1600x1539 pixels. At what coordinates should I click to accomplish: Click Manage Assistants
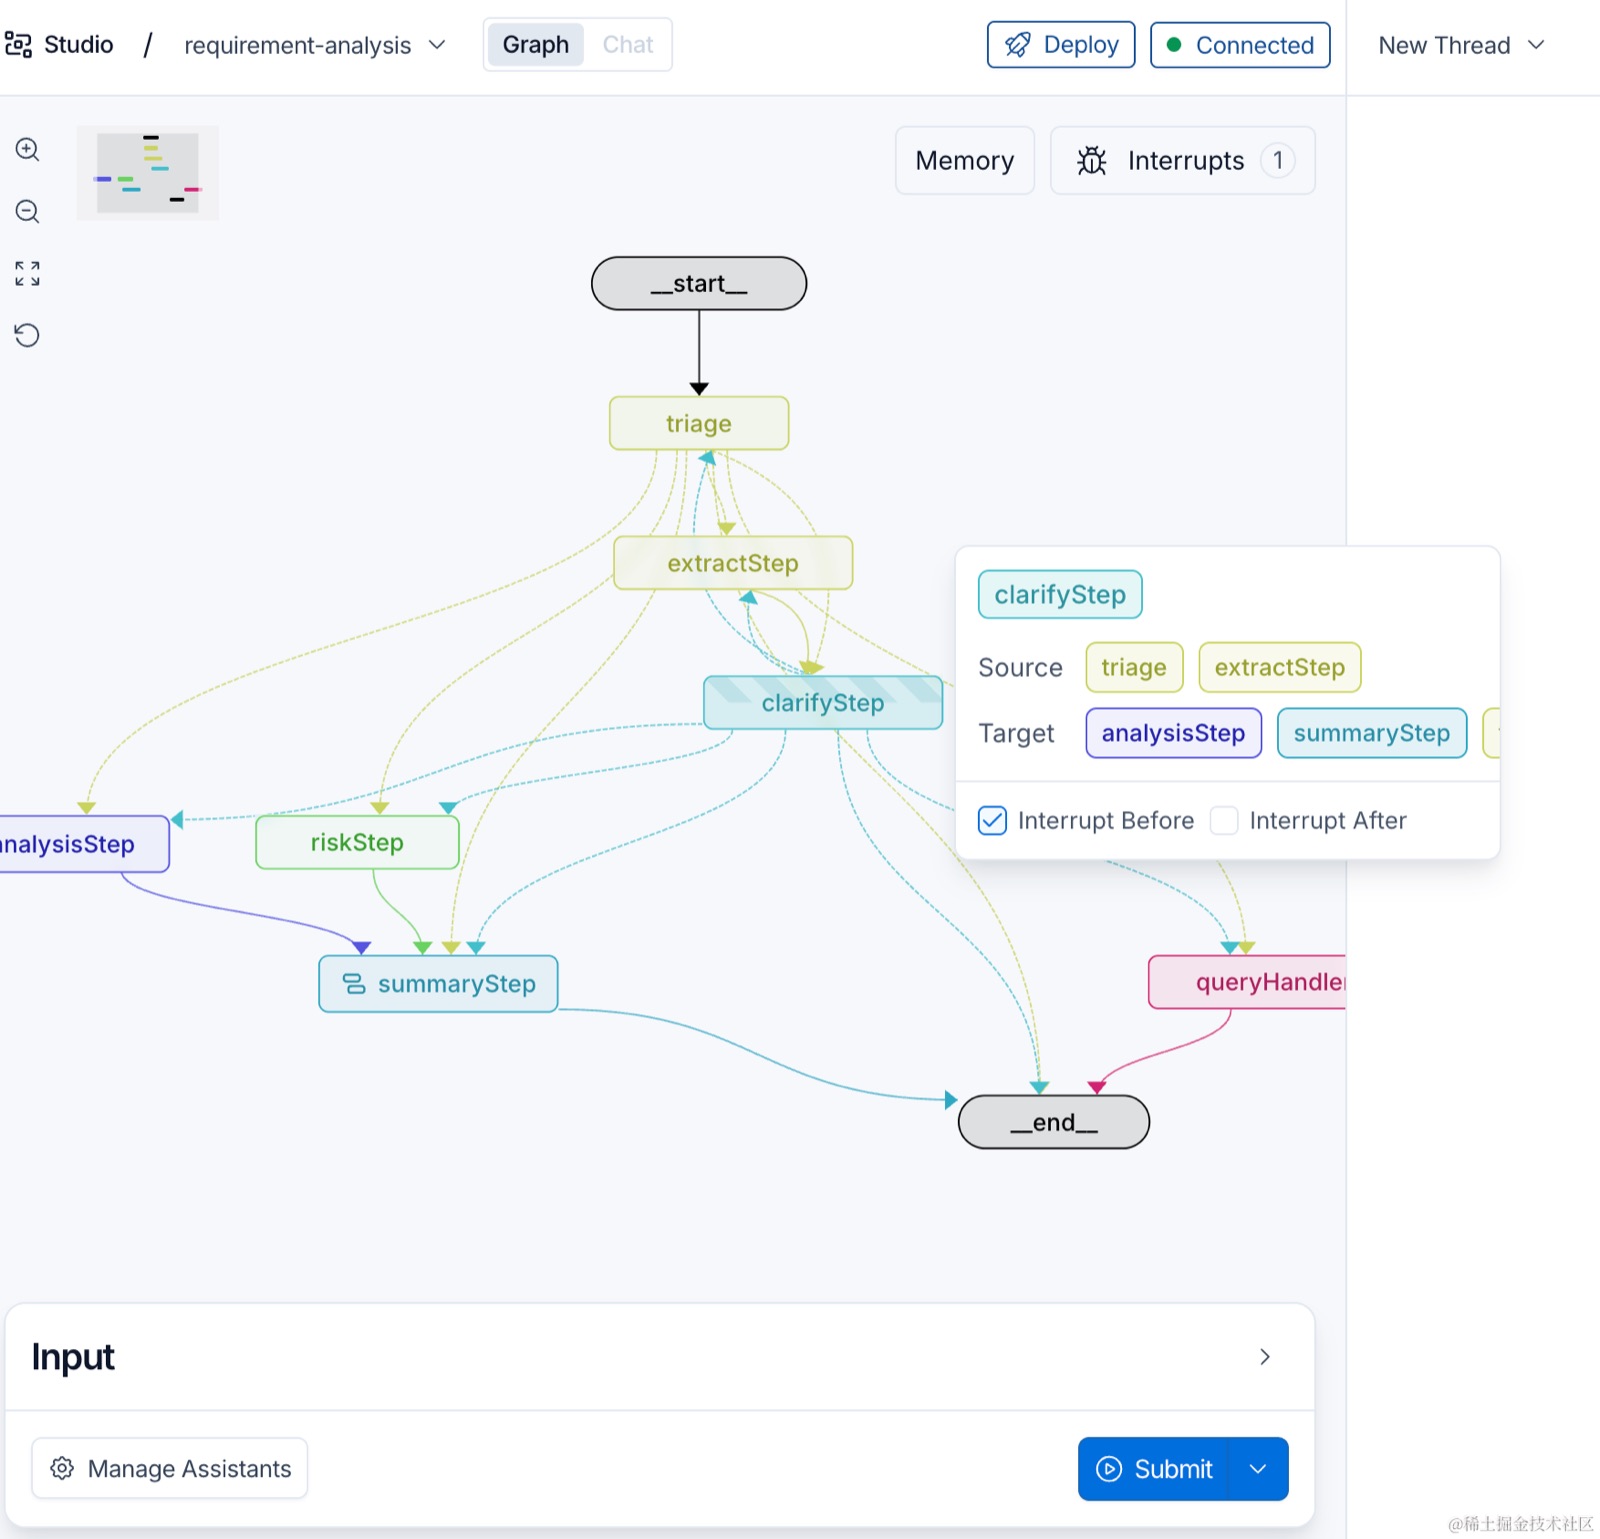click(170, 1468)
